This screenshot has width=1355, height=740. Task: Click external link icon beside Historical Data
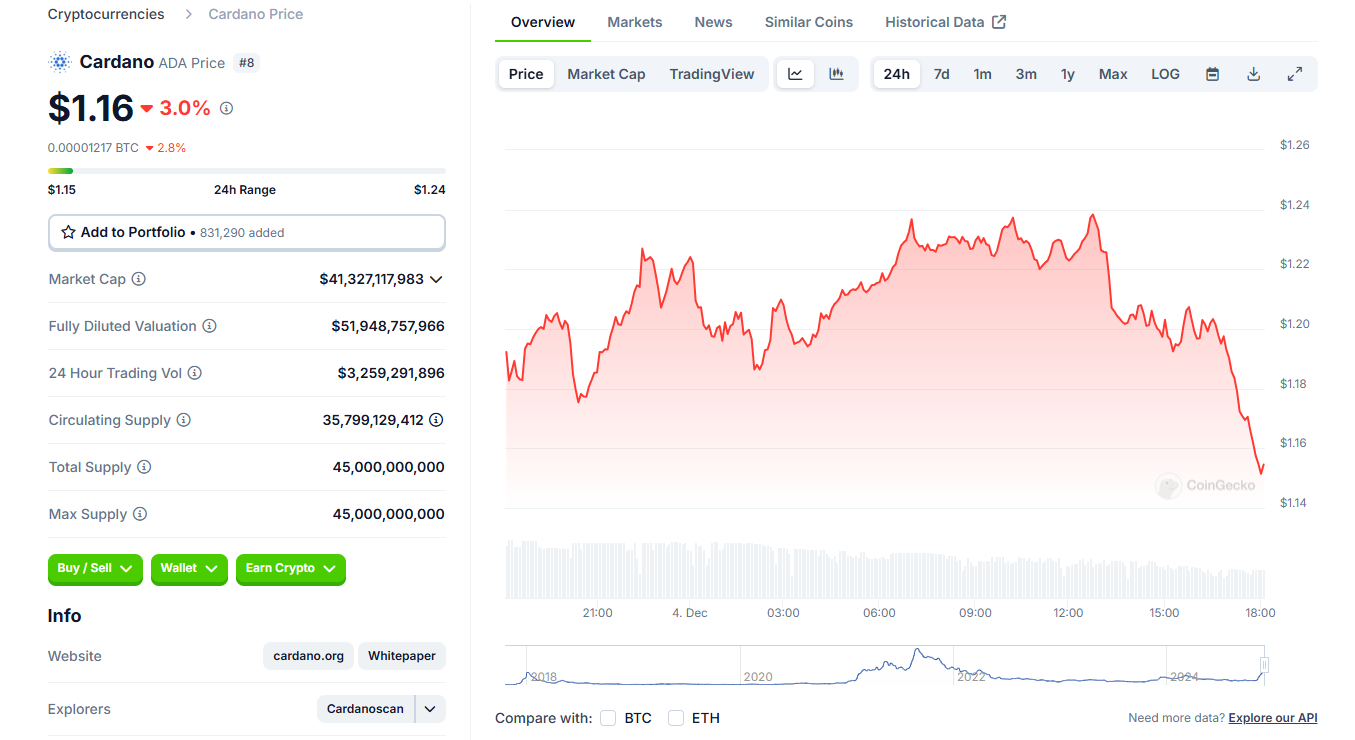click(x=999, y=22)
